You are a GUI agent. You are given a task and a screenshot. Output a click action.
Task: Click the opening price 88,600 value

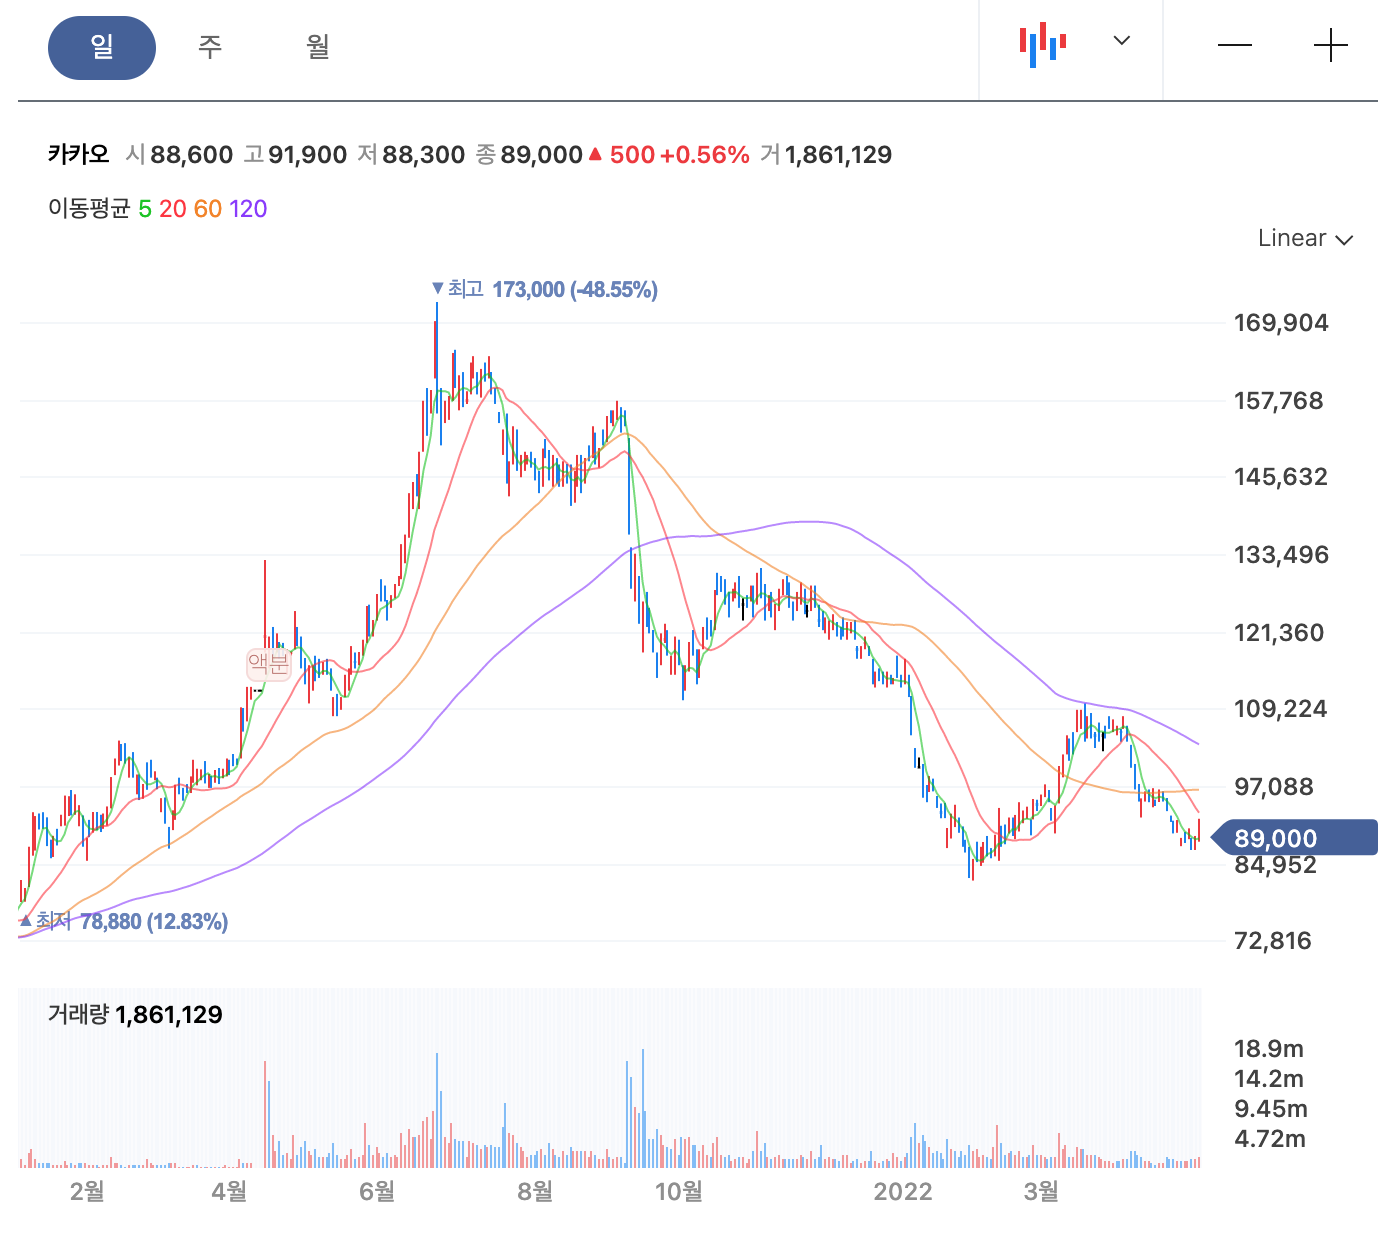pyautogui.click(x=191, y=155)
